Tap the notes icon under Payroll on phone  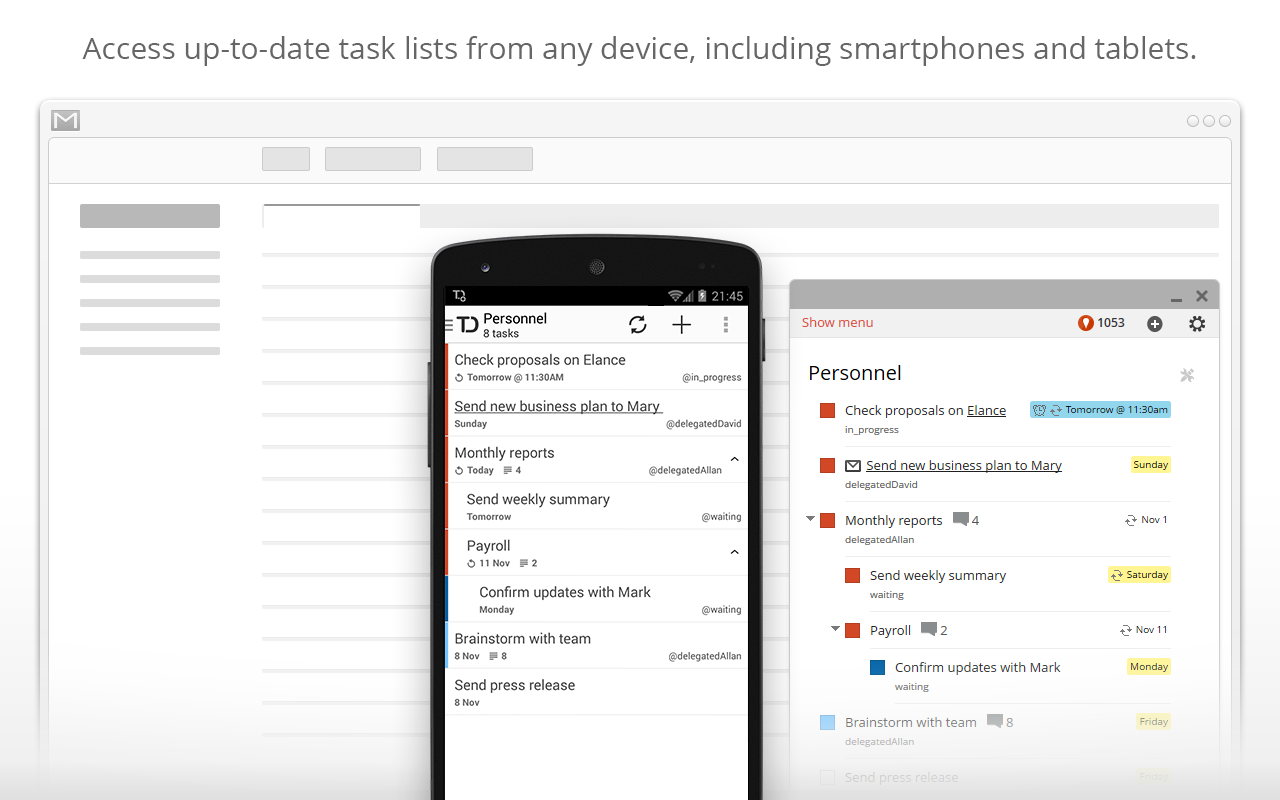[524, 563]
